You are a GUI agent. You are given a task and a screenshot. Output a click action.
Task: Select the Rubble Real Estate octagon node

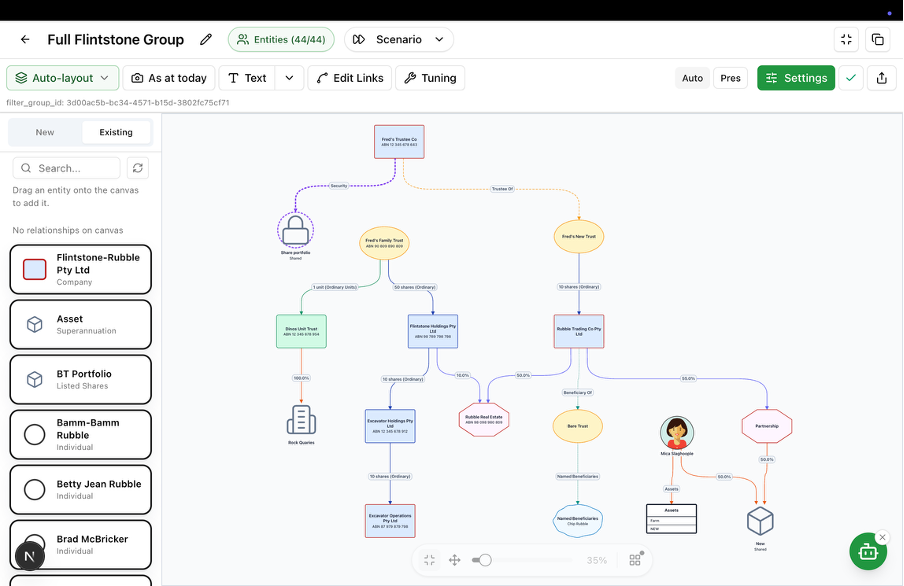(484, 419)
